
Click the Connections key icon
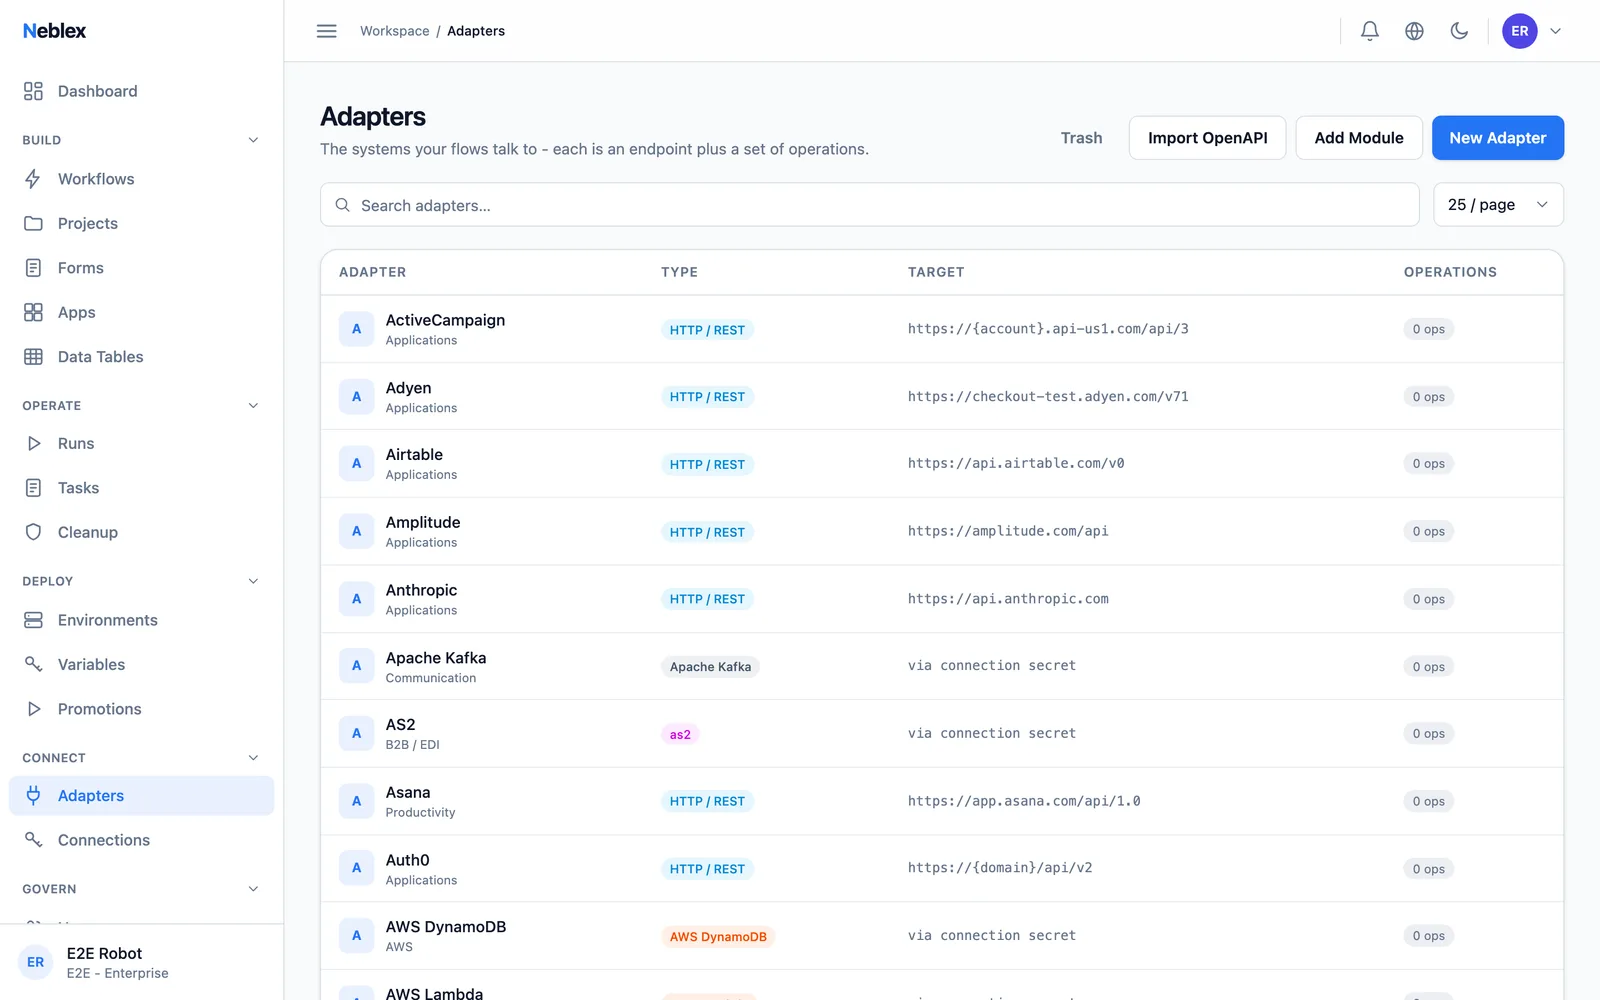point(33,840)
